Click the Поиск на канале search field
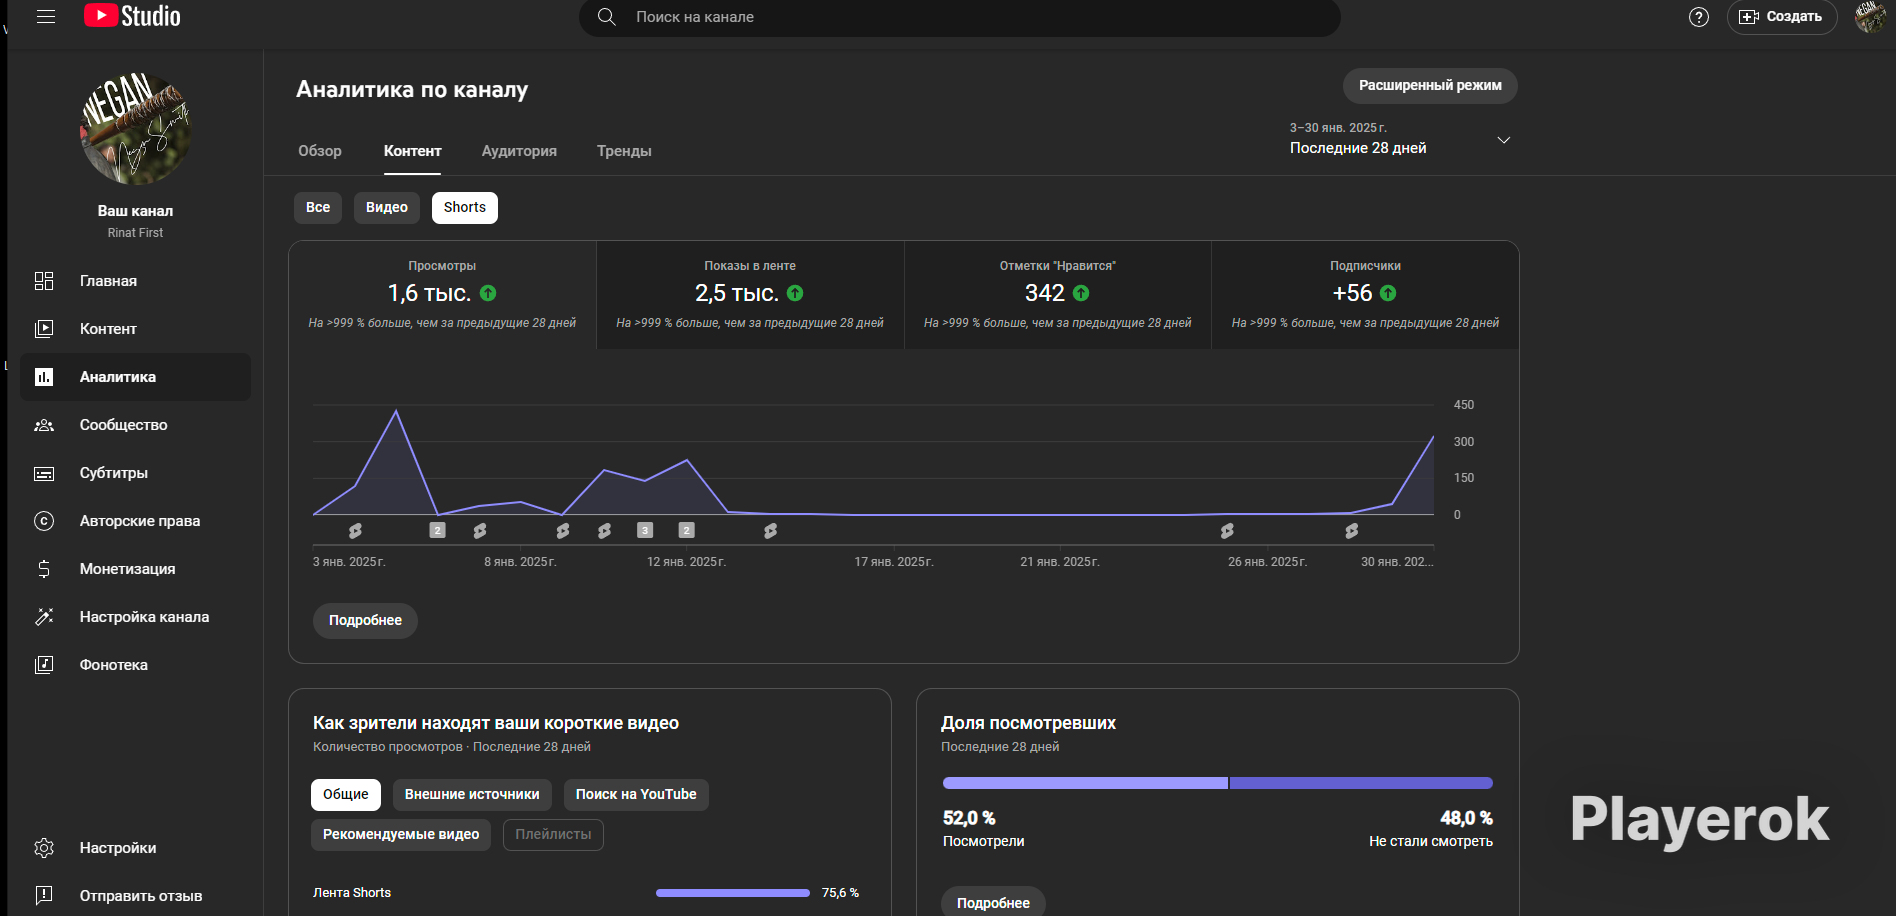The image size is (1896, 916). coord(960,17)
